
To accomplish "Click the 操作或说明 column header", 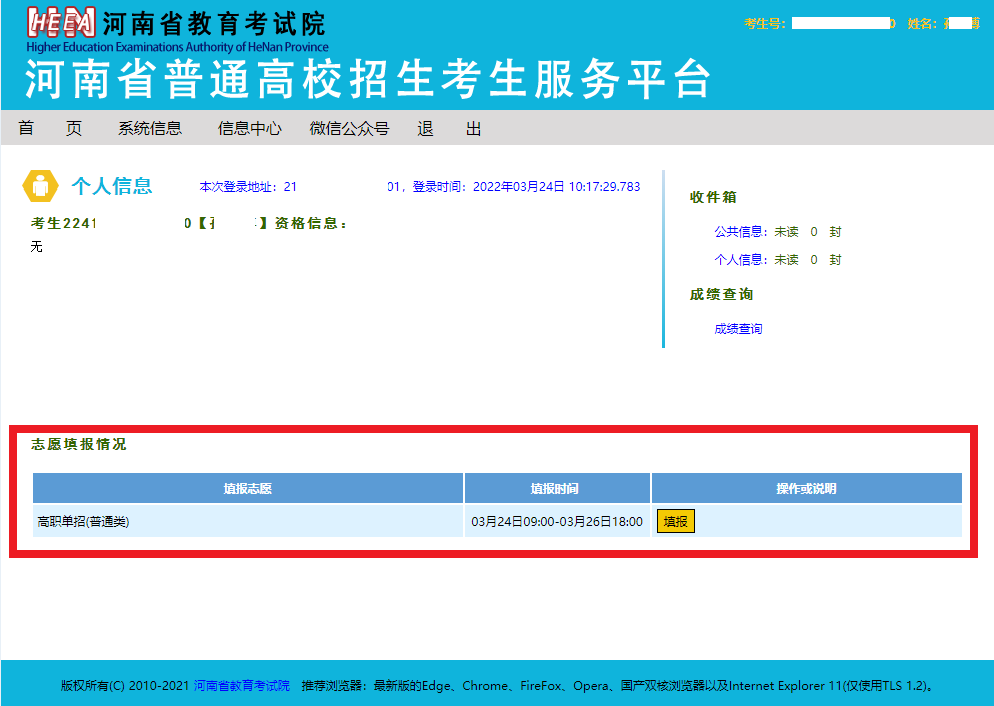I will coord(806,489).
